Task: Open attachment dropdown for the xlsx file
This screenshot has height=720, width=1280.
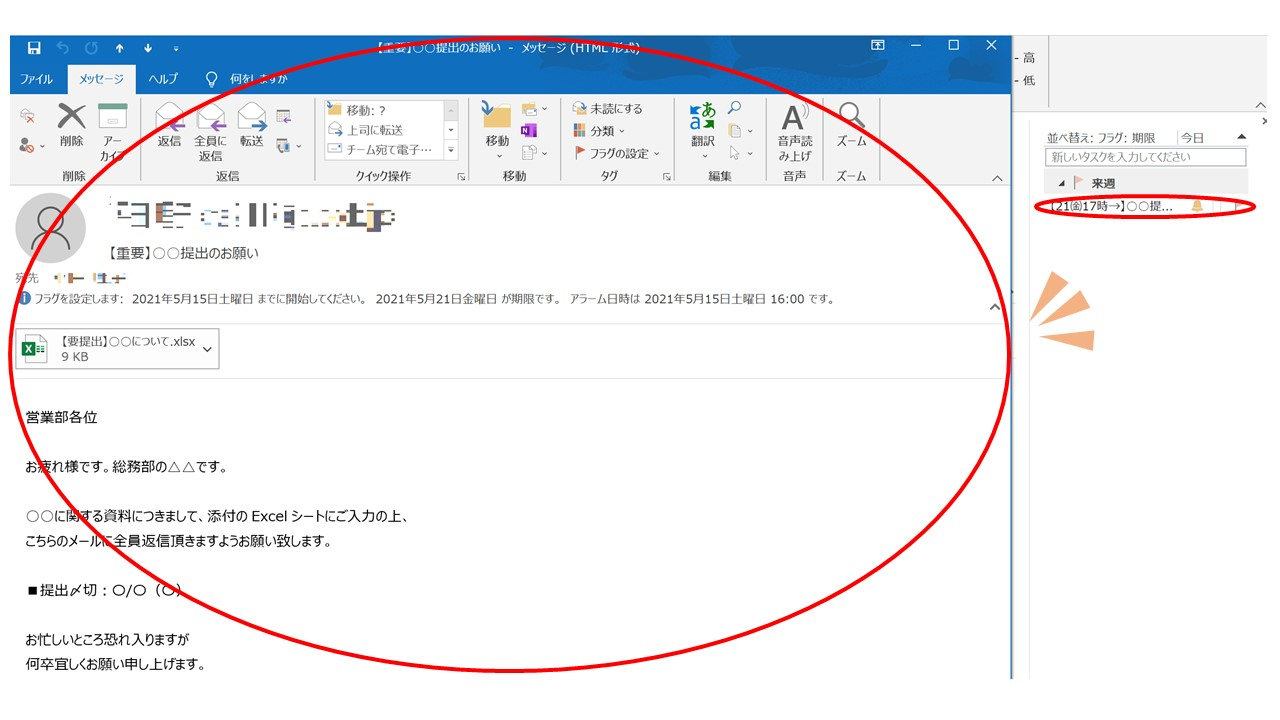Action: [x=207, y=349]
